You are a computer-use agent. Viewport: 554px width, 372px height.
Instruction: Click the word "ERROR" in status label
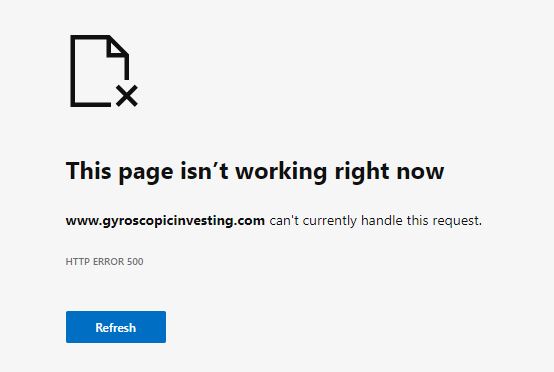108,261
